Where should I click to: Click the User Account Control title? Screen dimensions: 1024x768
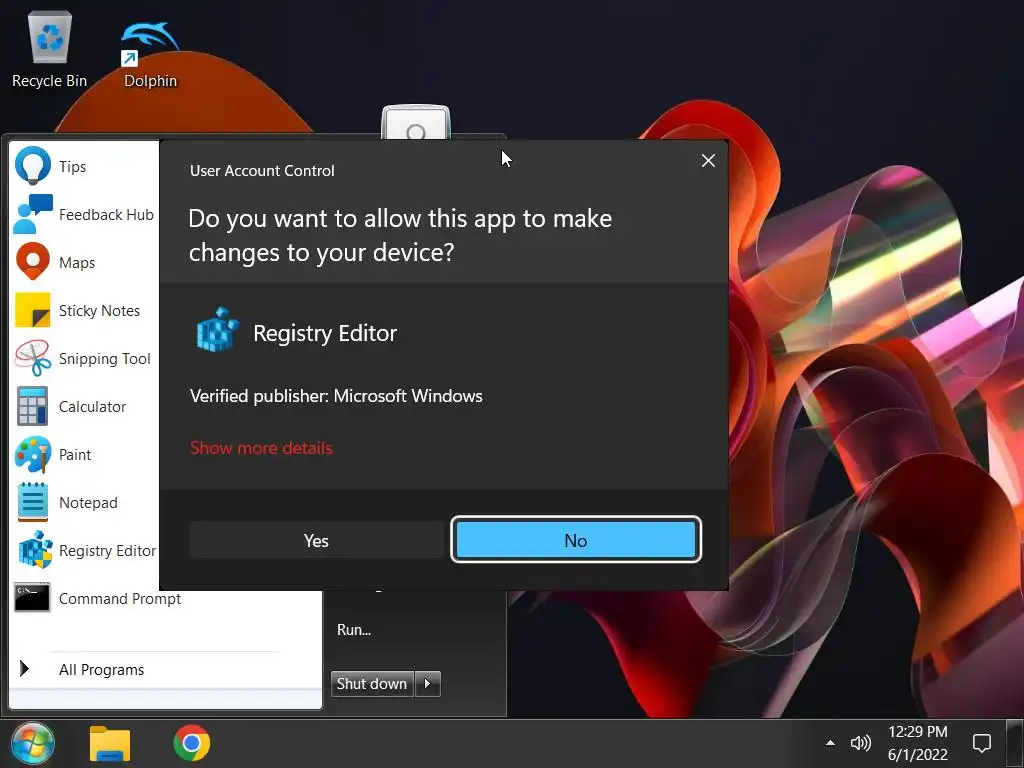coord(262,170)
